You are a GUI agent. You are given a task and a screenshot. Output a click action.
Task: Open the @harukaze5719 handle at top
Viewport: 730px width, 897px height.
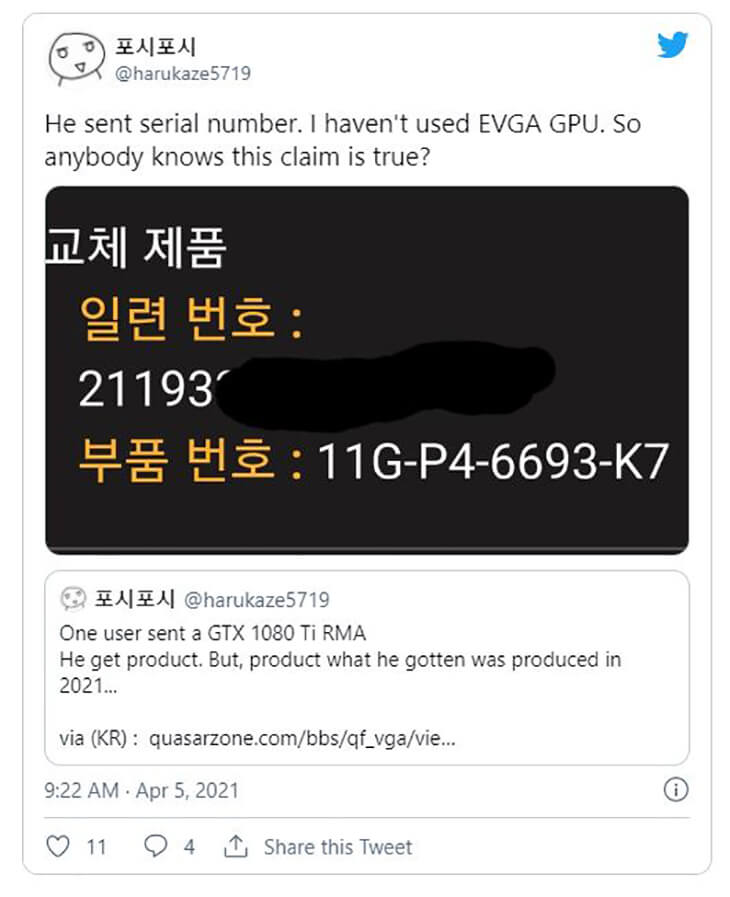tap(183, 73)
